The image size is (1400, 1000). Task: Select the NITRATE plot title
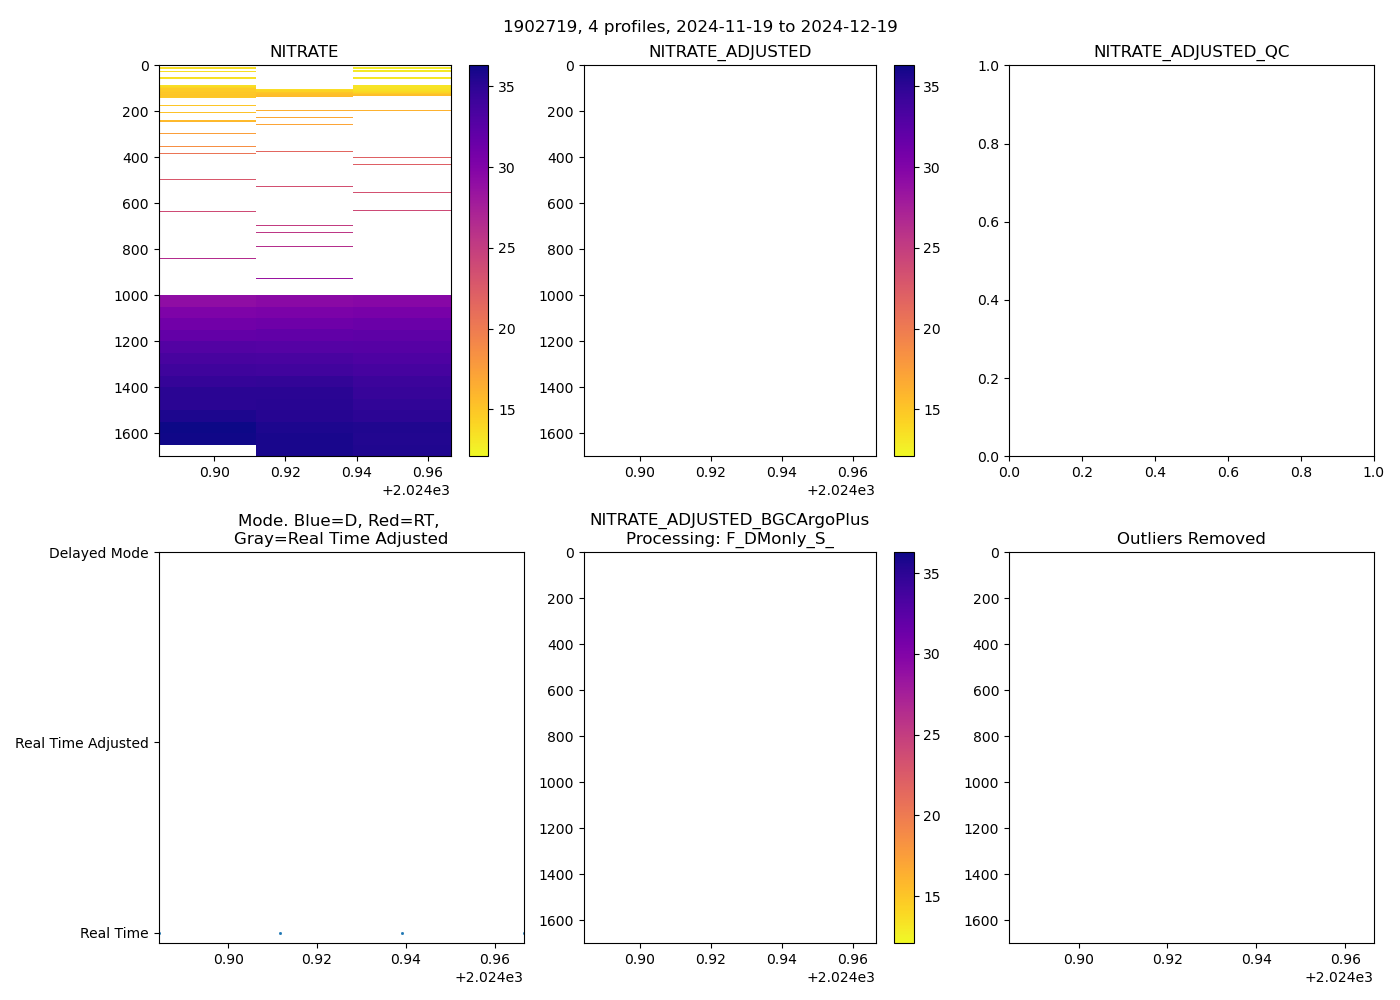coord(304,52)
